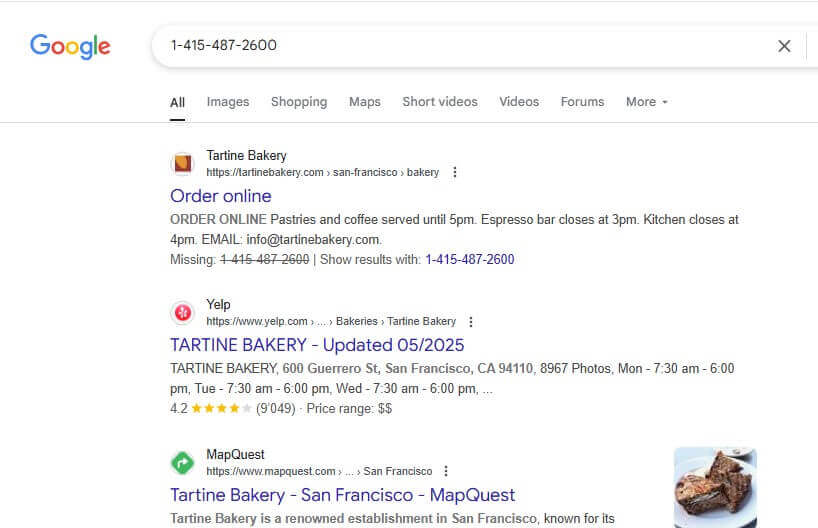
Task: Click the mapquest.com breadcrumb URL
Action: [x=319, y=471]
